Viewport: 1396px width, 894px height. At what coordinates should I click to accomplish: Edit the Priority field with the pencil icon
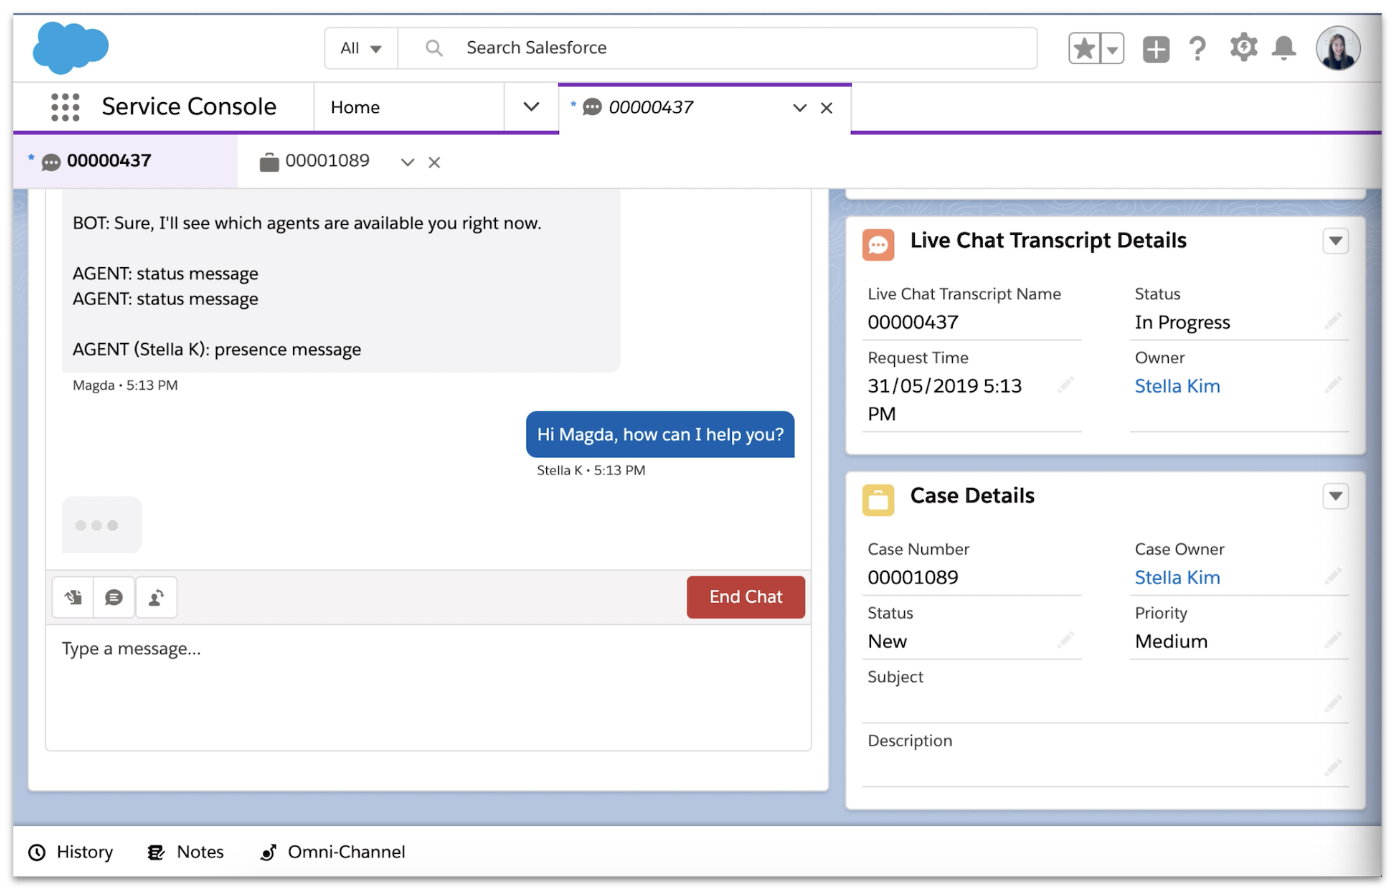pyautogui.click(x=1334, y=640)
